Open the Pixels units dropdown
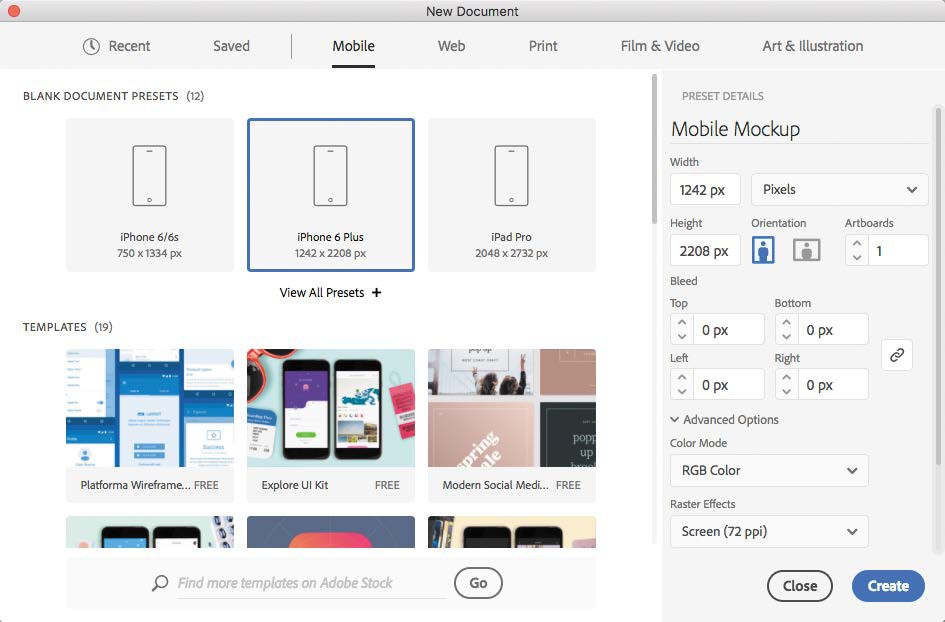The image size is (945, 622). 840,190
